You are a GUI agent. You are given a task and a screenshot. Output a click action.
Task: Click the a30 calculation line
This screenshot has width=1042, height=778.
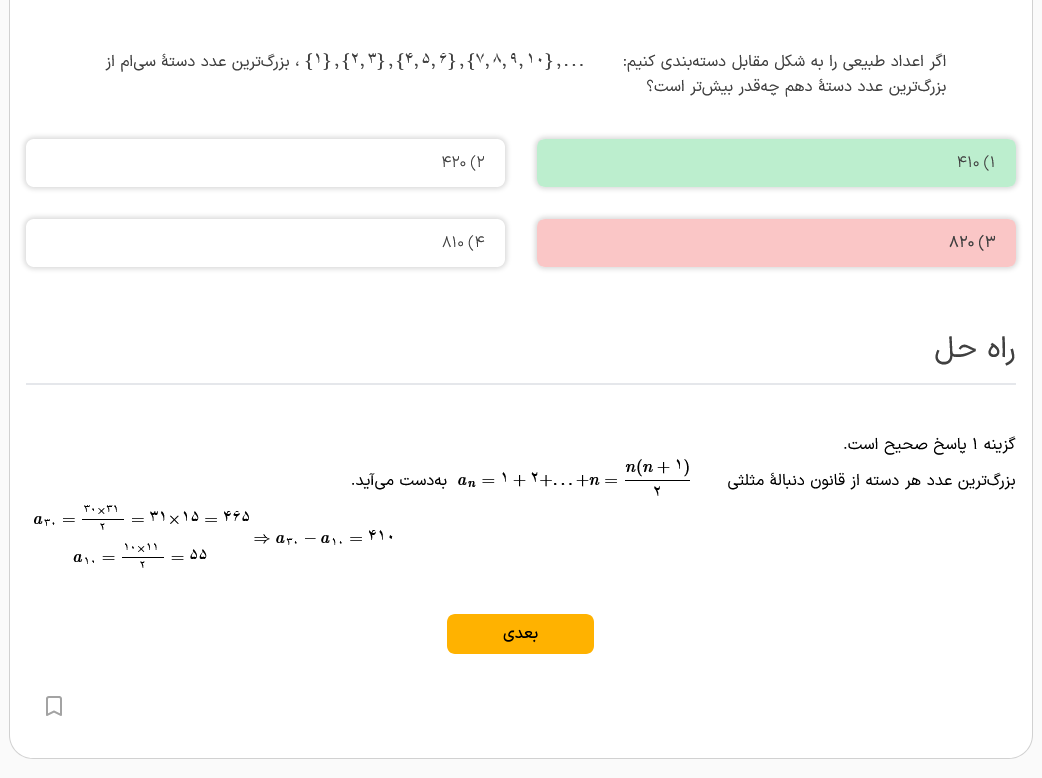[x=141, y=518]
